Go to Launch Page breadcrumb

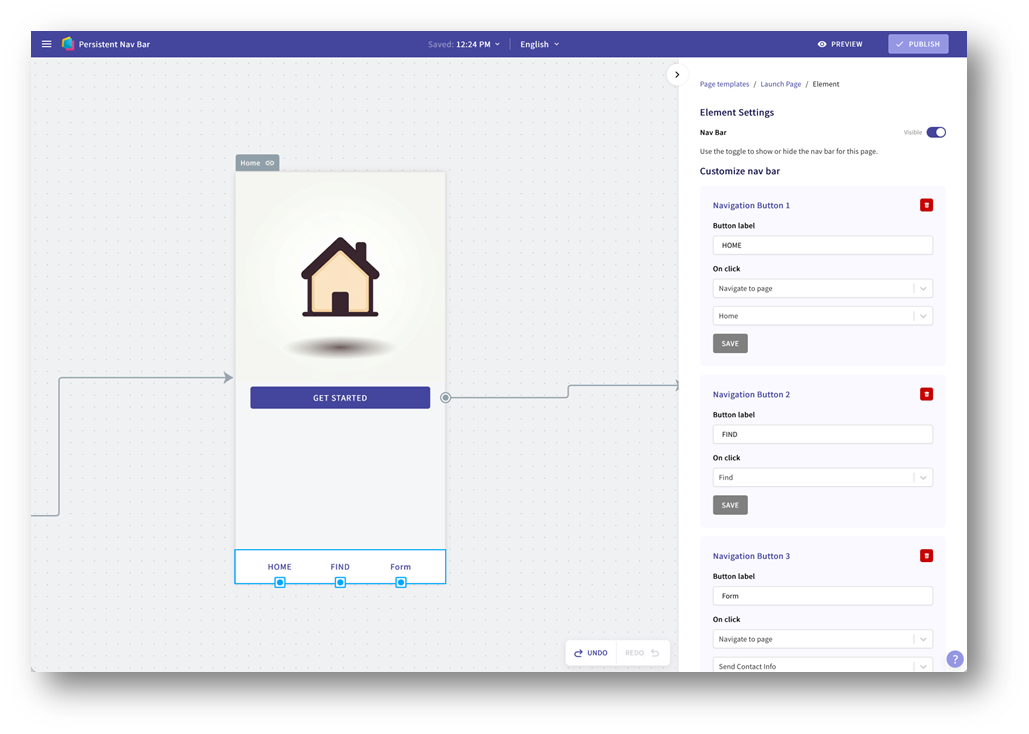click(x=780, y=84)
